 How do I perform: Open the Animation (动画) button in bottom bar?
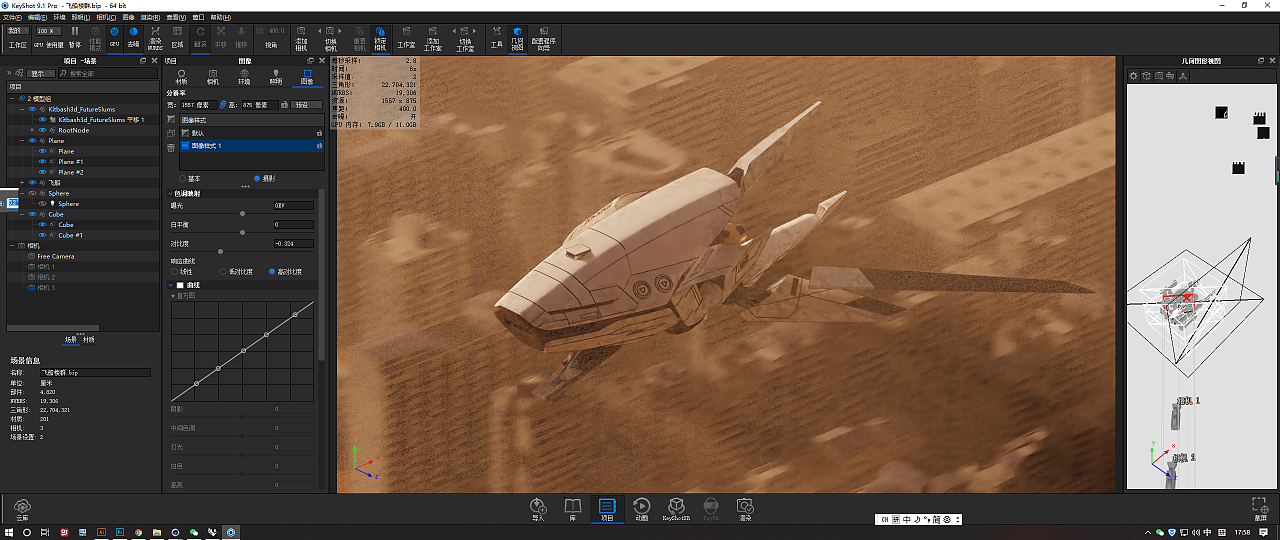pos(641,510)
